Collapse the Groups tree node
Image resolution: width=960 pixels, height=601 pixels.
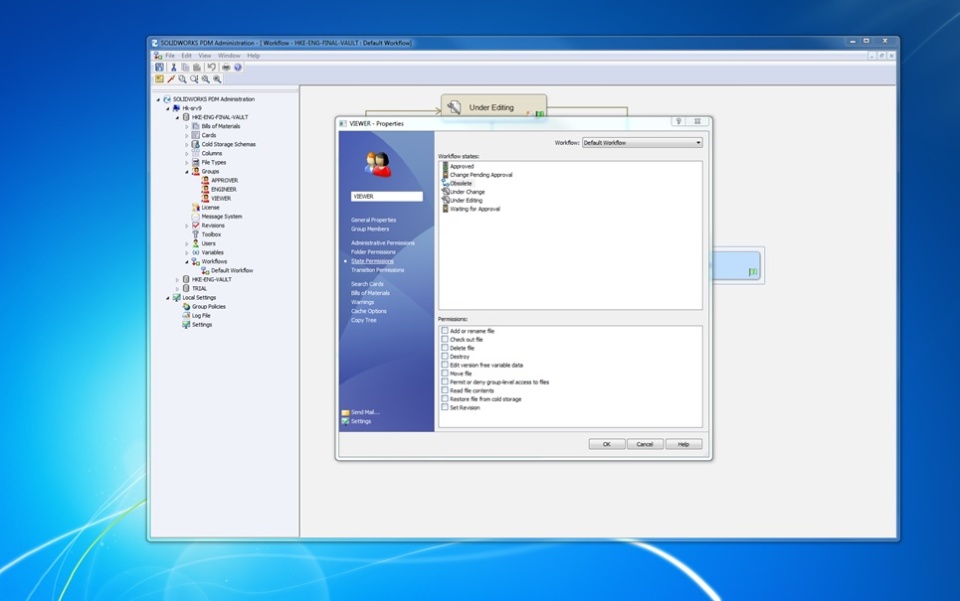tap(187, 172)
